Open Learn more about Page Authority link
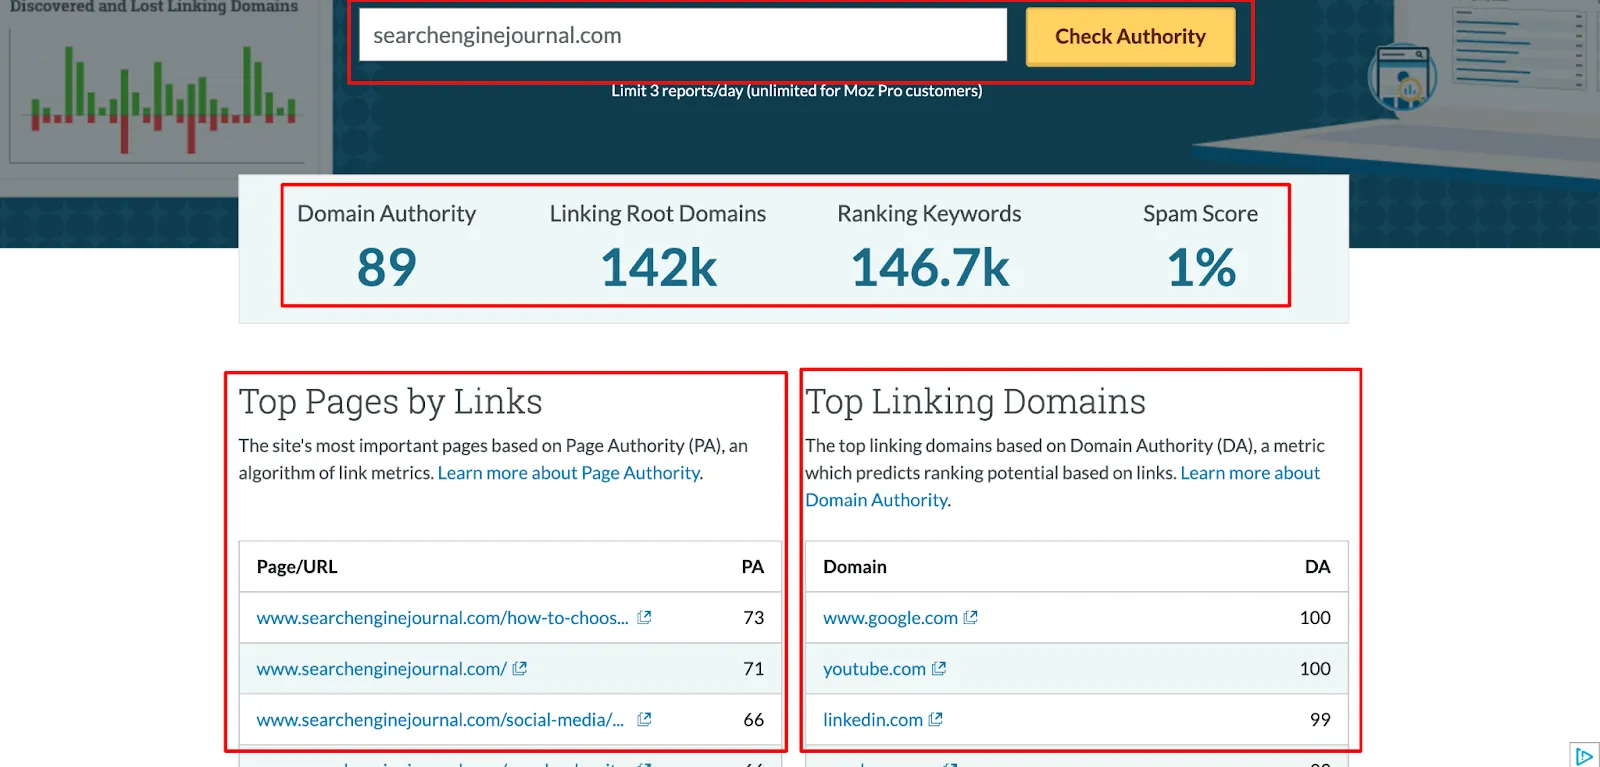The image size is (1600, 767). click(568, 473)
